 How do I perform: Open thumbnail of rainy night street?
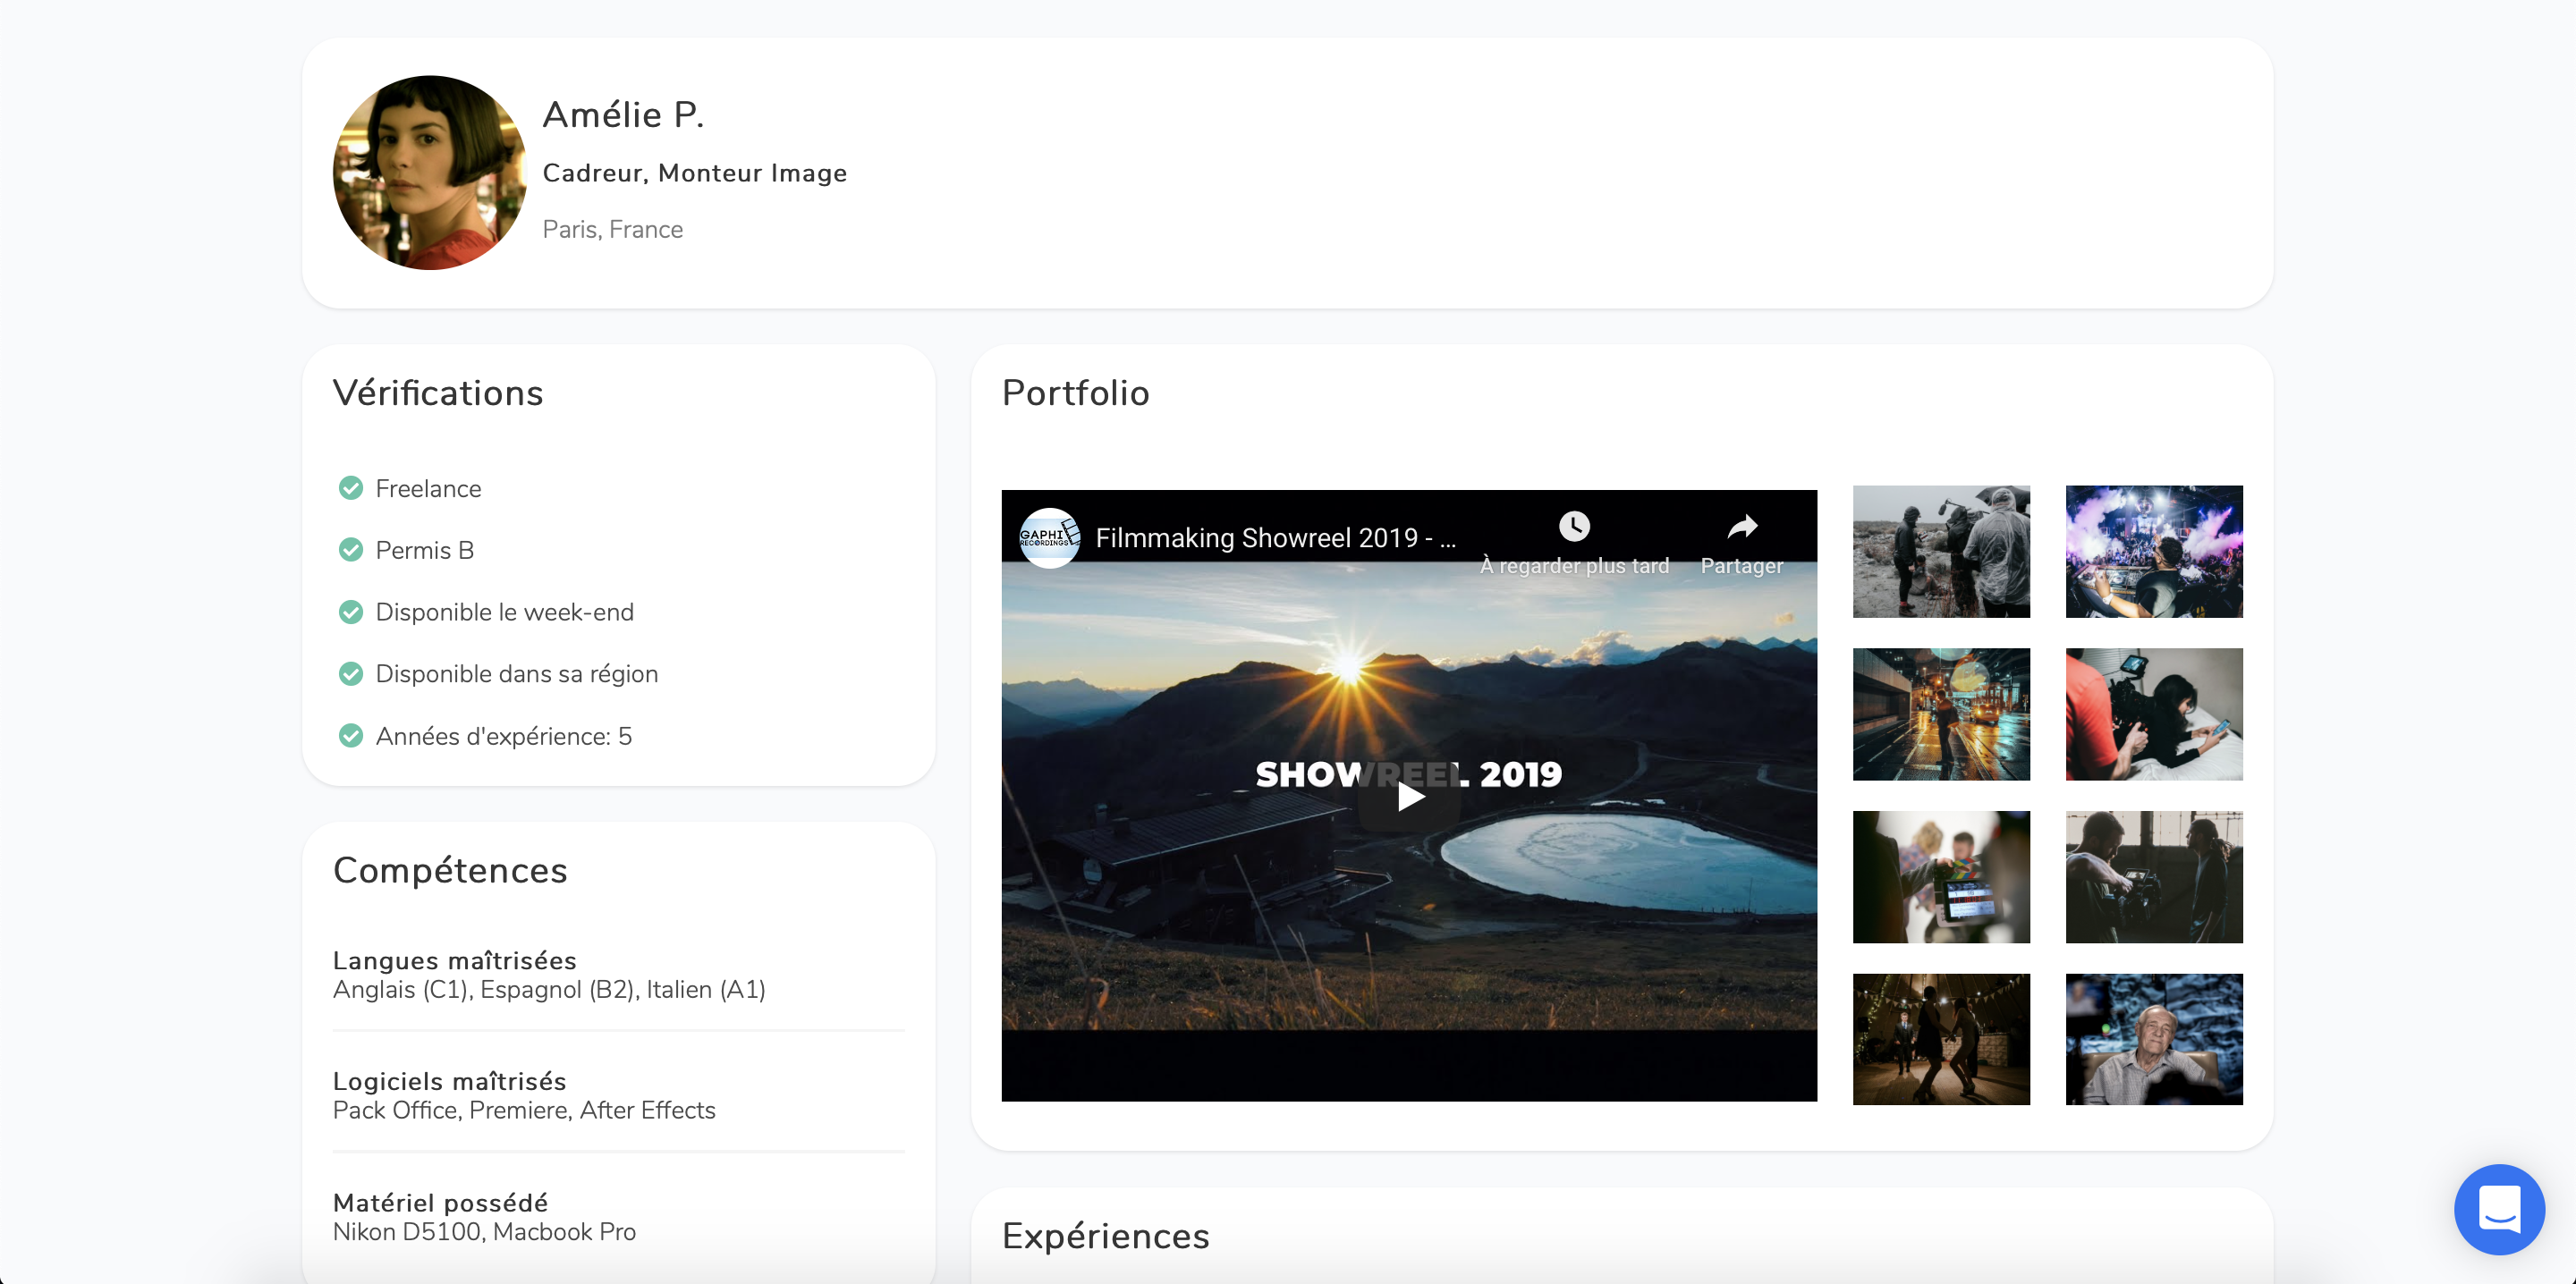(x=1941, y=714)
